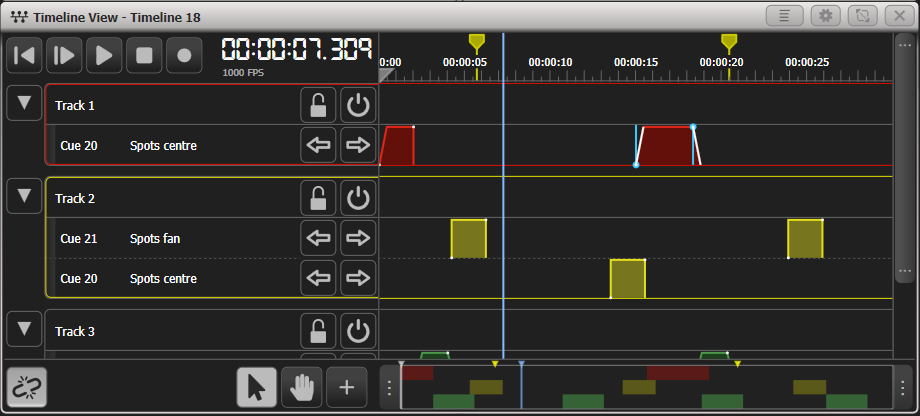Click the blue fade-in handle of red block

click(636, 165)
